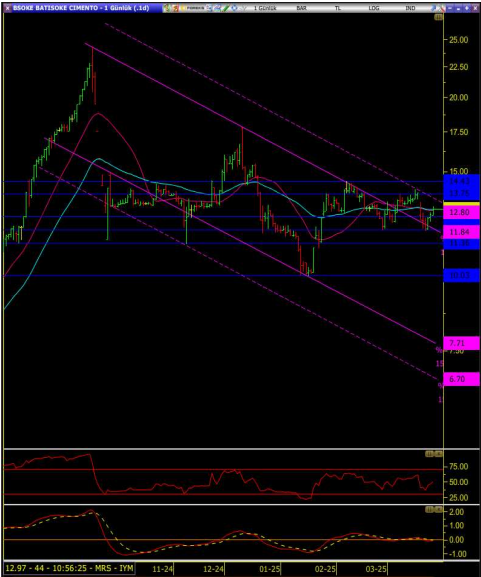Click the small panel icon above price axis
This screenshot has height=577, width=481.
click(438, 17)
